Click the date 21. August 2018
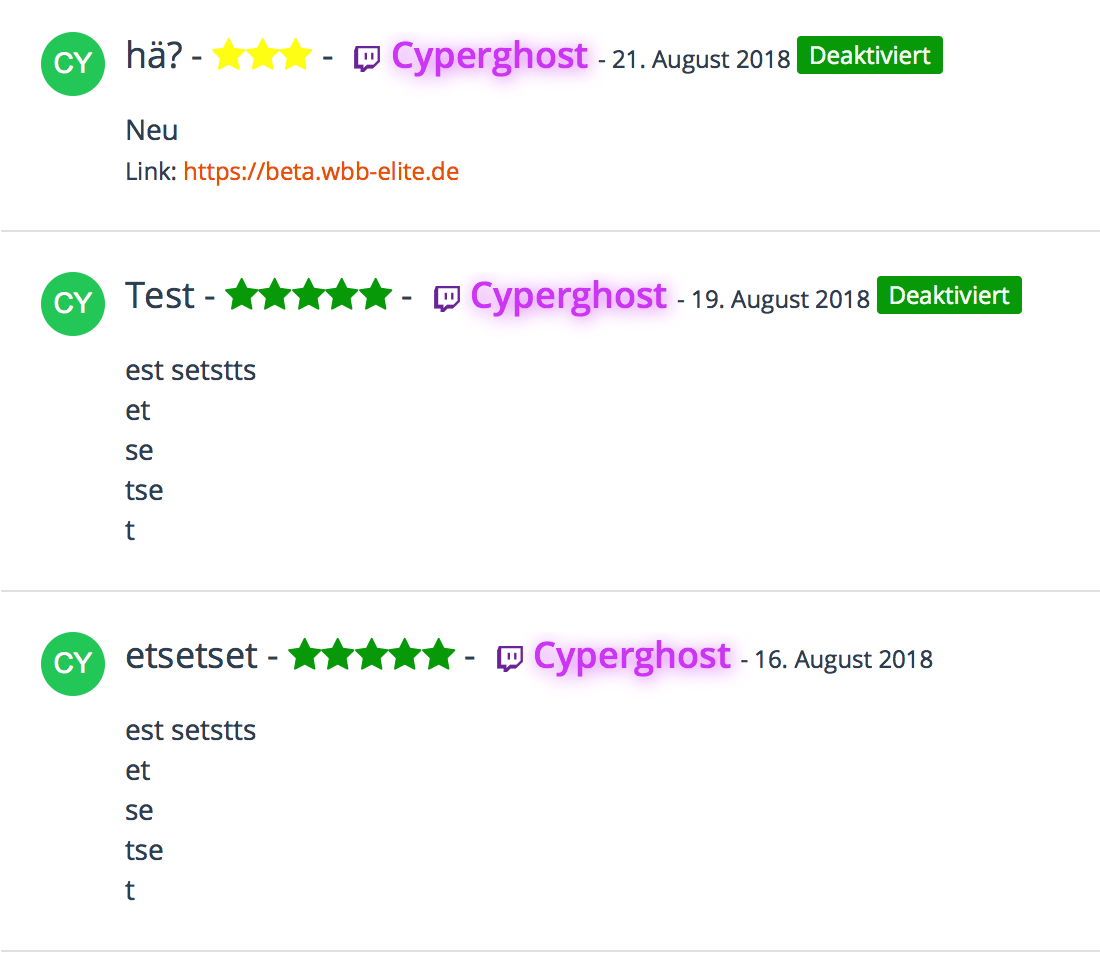 [700, 60]
